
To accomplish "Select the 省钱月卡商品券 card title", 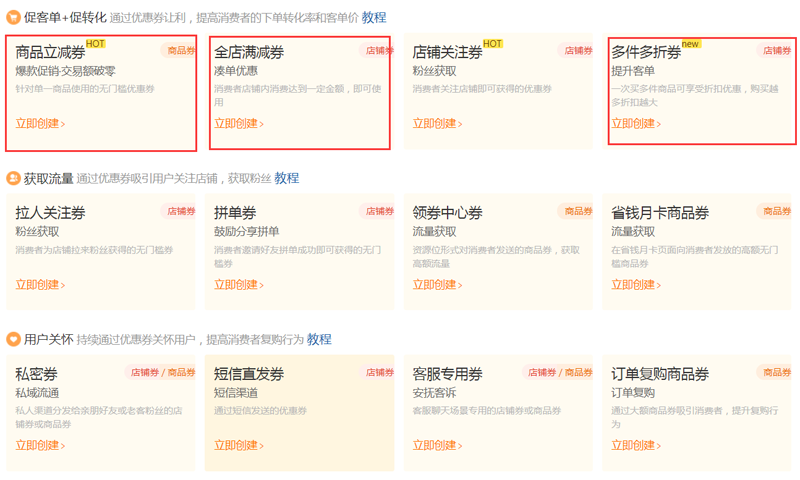I will coord(660,213).
